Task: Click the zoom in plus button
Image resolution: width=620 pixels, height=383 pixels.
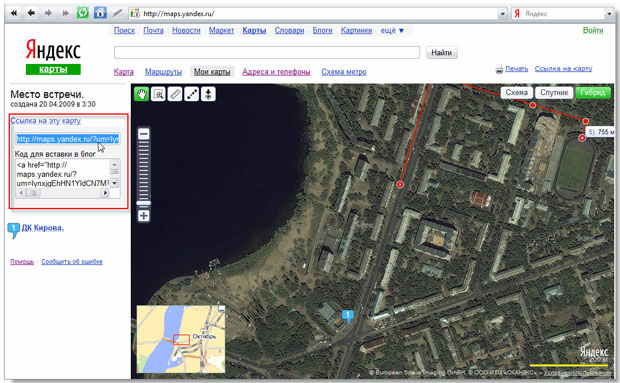Action: point(144,216)
